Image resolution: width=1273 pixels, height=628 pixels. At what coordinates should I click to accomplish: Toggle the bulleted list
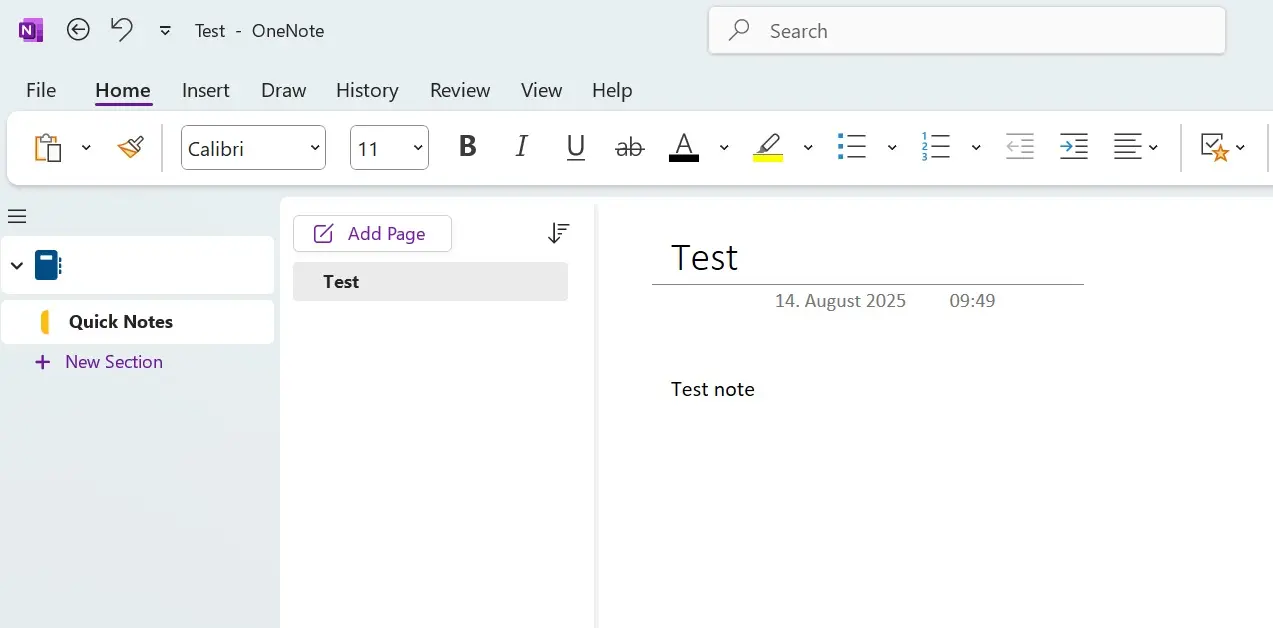(x=852, y=147)
